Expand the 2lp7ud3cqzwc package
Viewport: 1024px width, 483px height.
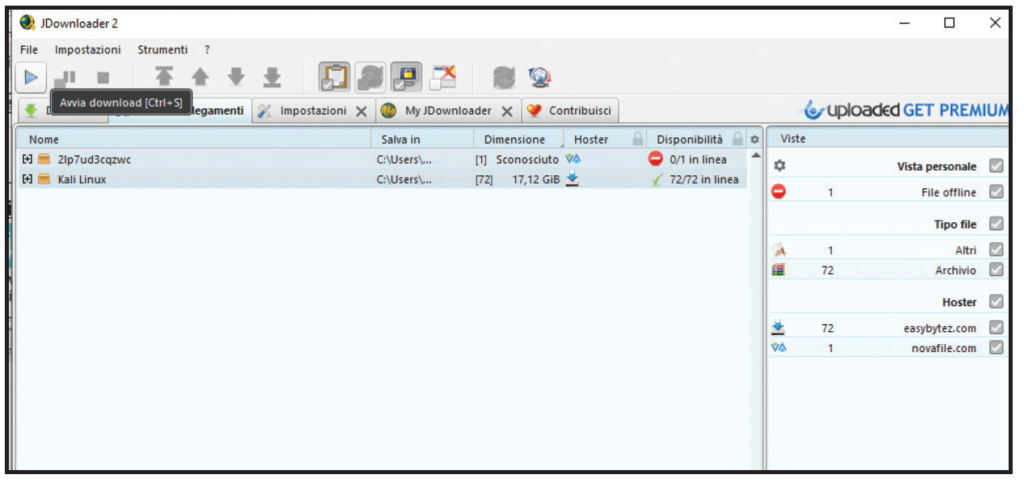27,159
